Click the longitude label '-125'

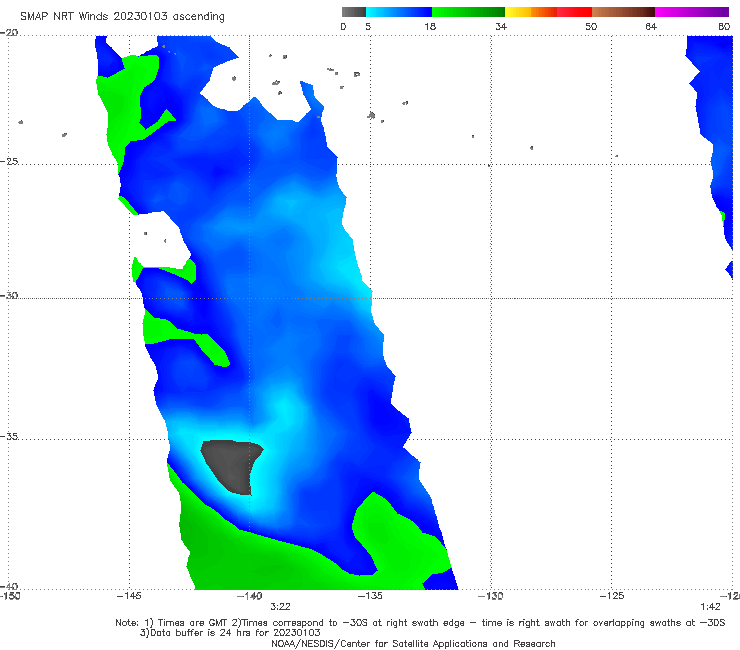[612, 596]
